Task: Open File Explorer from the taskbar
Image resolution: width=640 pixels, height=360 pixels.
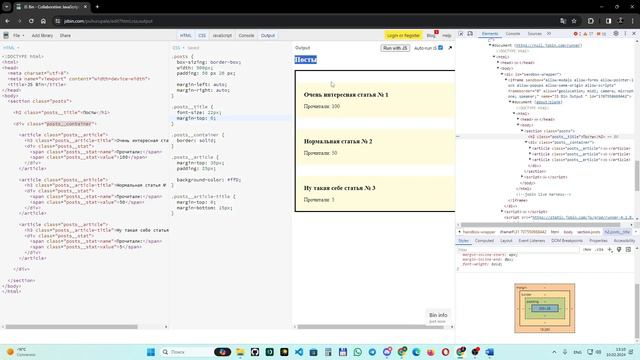Action: (x=240, y=352)
